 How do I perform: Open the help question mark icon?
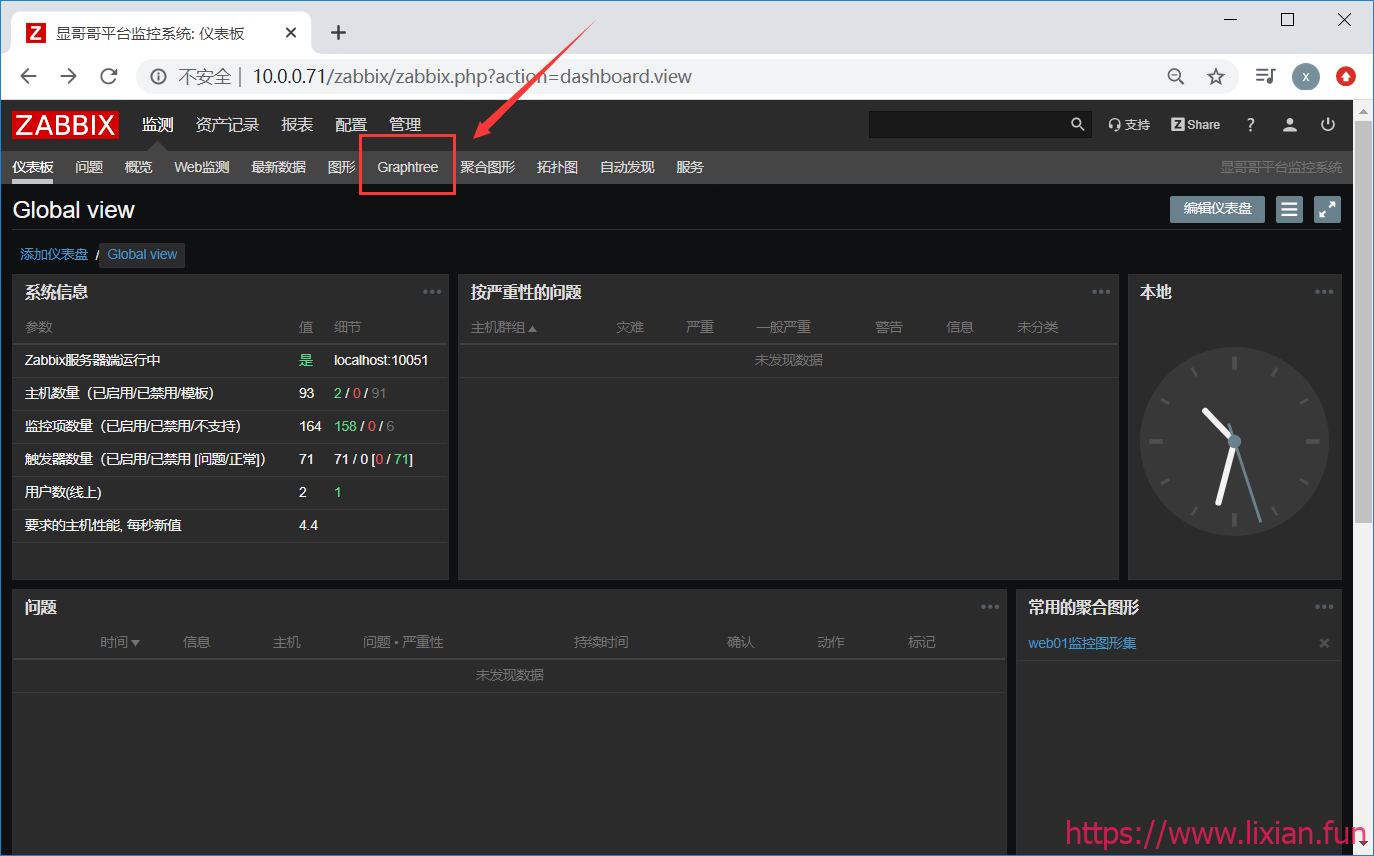(x=1250, y=125)
